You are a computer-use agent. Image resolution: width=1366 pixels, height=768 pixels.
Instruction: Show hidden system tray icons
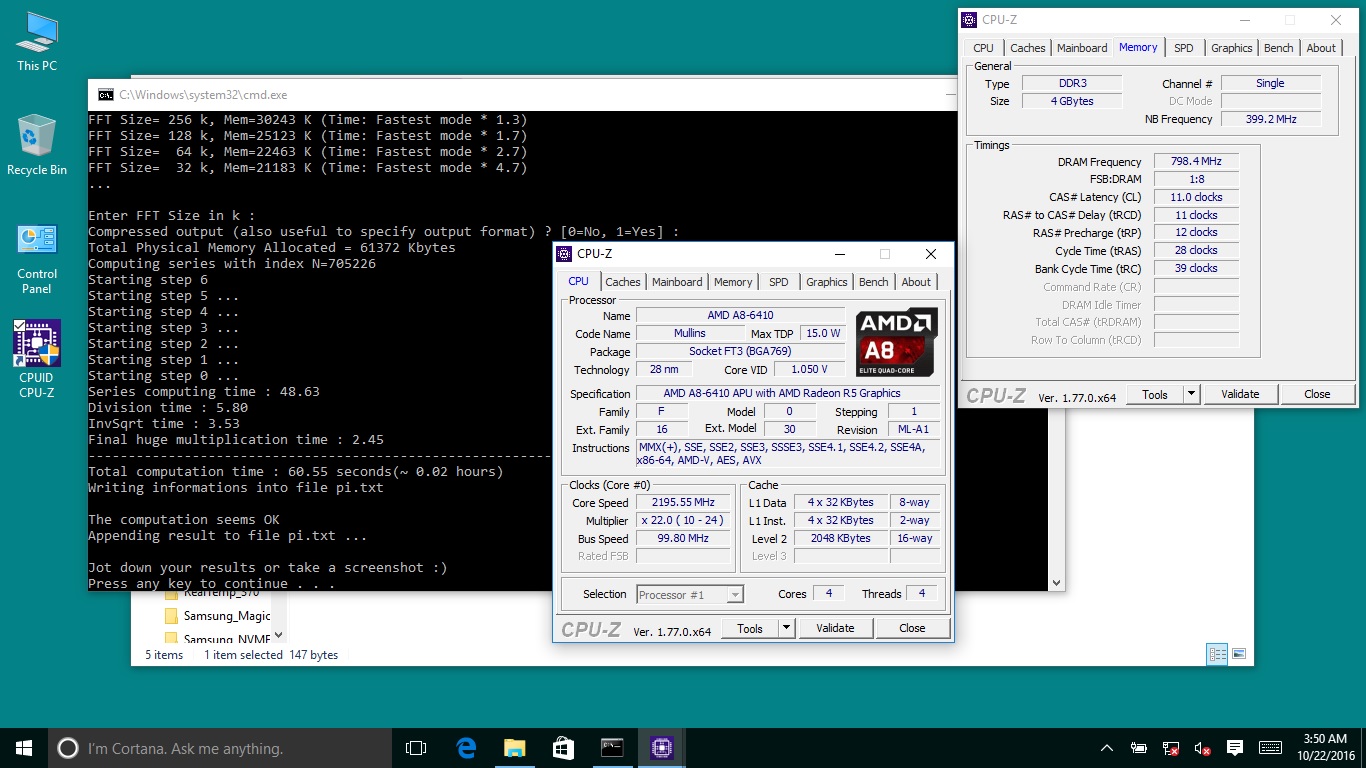1107,748
